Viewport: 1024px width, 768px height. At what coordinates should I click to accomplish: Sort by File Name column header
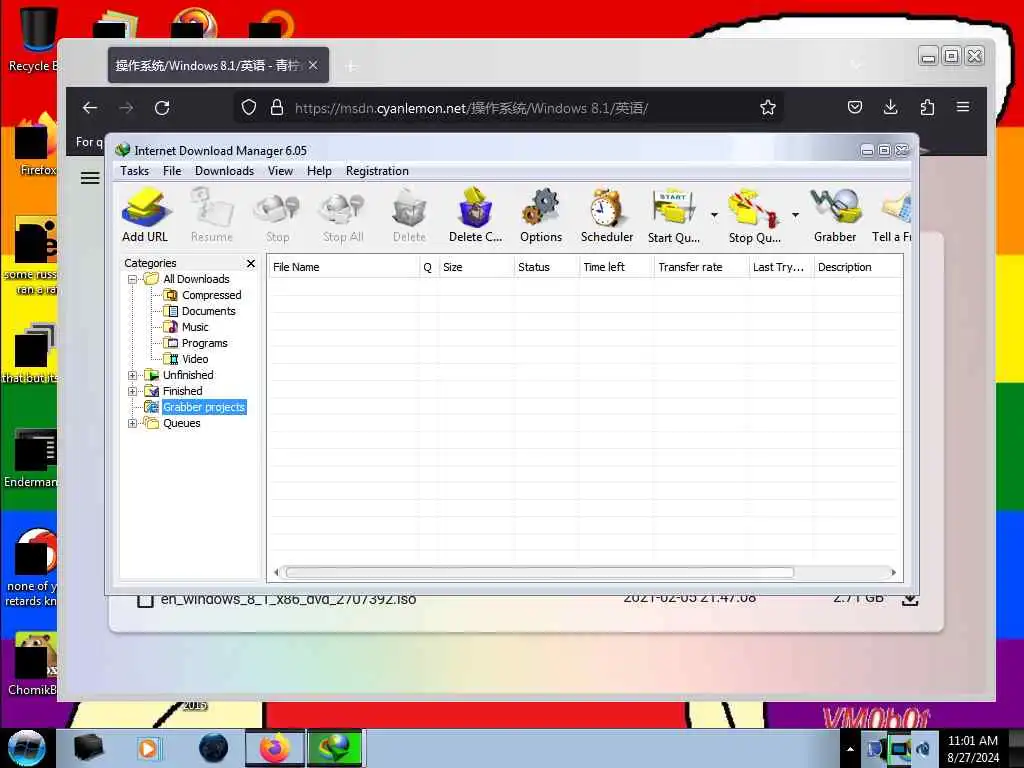[344, 267]
